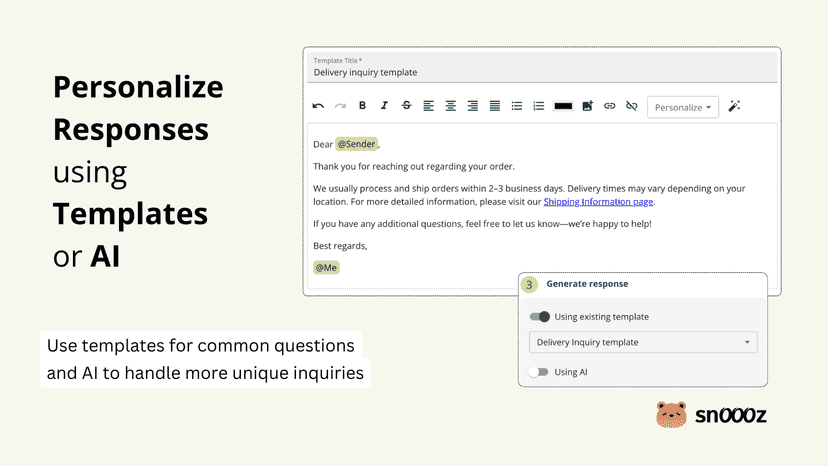Click the 'If you have any additional questions' line

[x=482, y=224]
